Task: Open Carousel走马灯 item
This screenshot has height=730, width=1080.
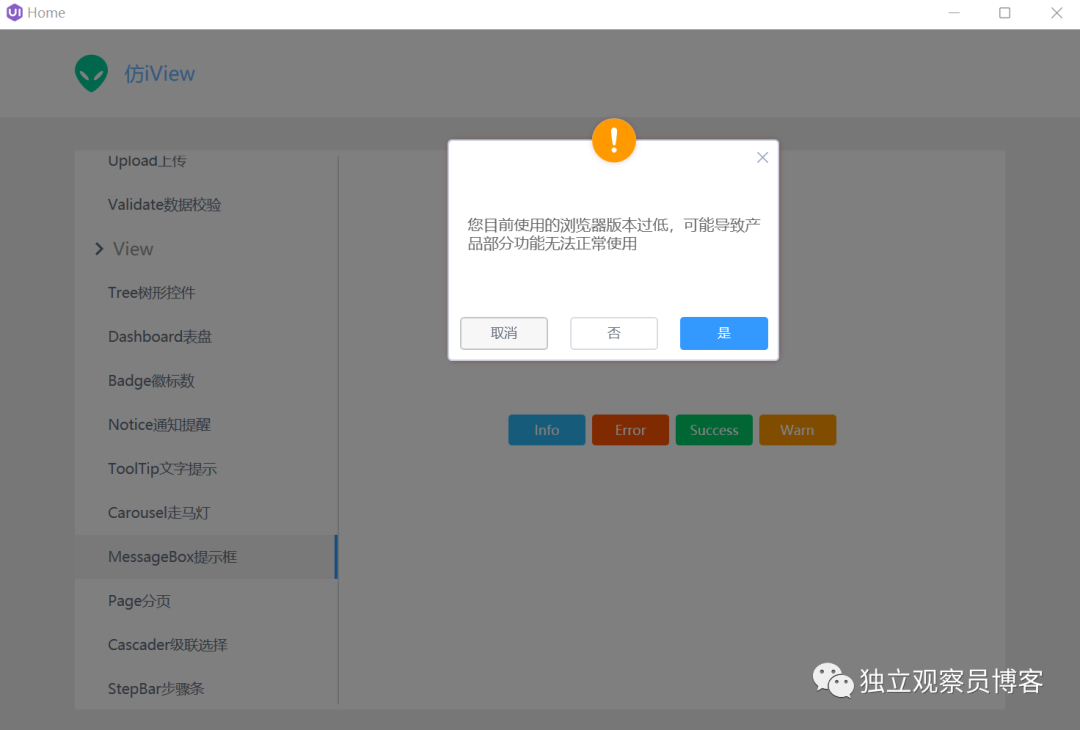Action: [206, 513]
